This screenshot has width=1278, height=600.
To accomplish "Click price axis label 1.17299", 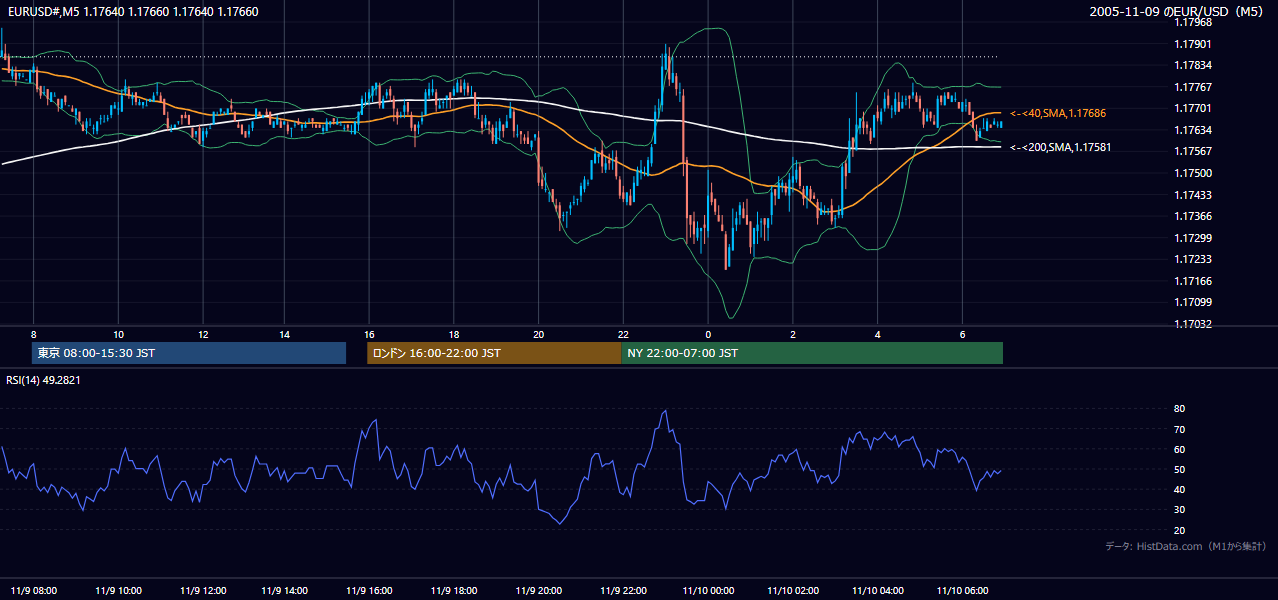I will click(x=1192, y=238).
